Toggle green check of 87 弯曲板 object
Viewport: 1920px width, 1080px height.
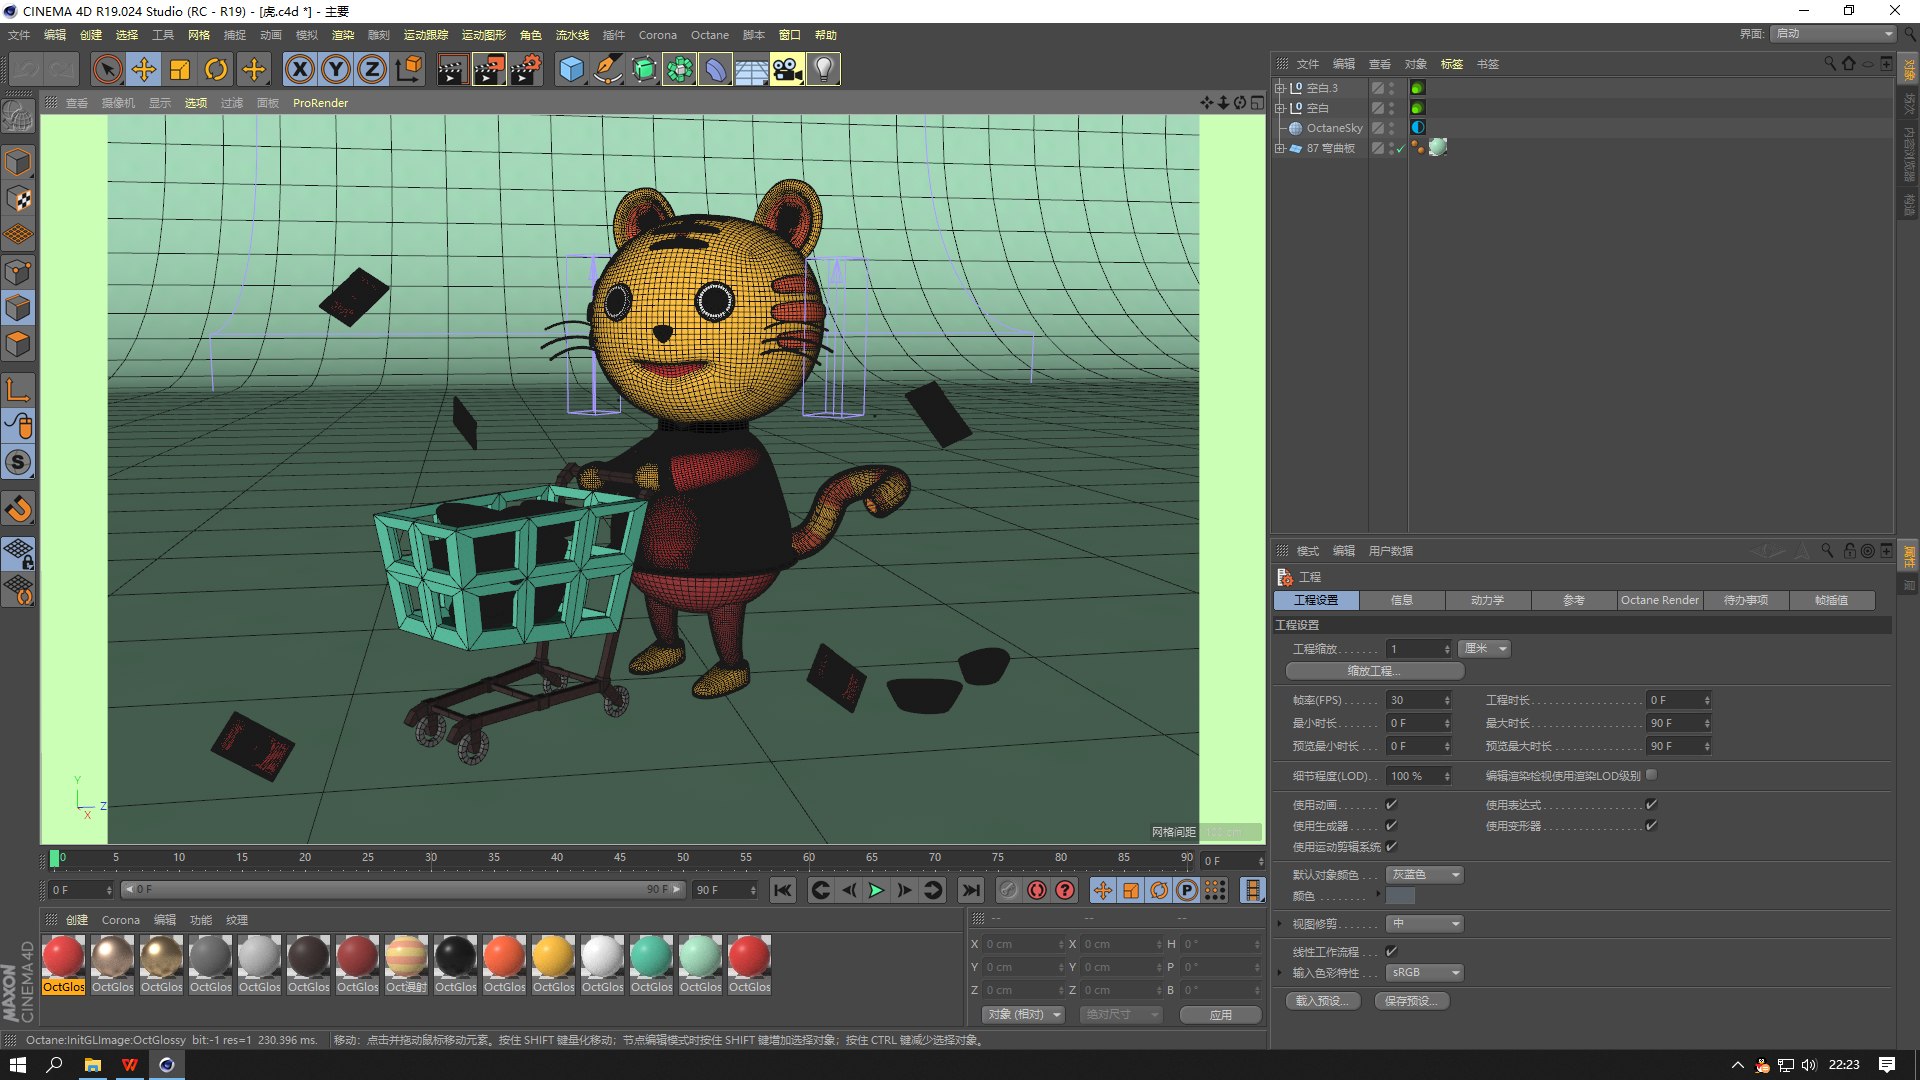(x=1401, y=148)
